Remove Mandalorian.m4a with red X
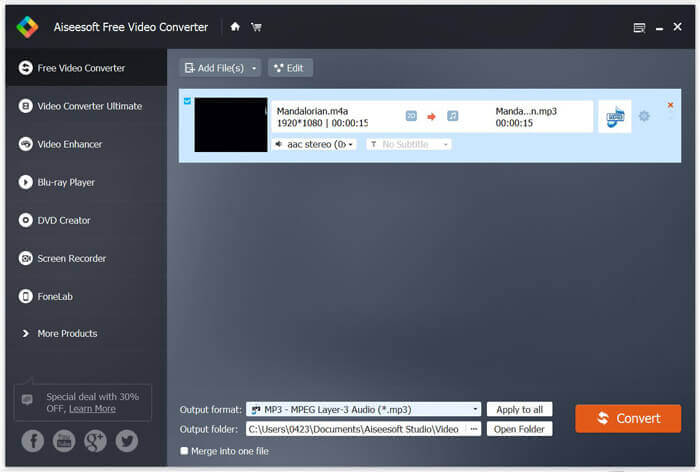Image resolution: width=700 pixels, height=472 pixels. (x=670, y=105)
